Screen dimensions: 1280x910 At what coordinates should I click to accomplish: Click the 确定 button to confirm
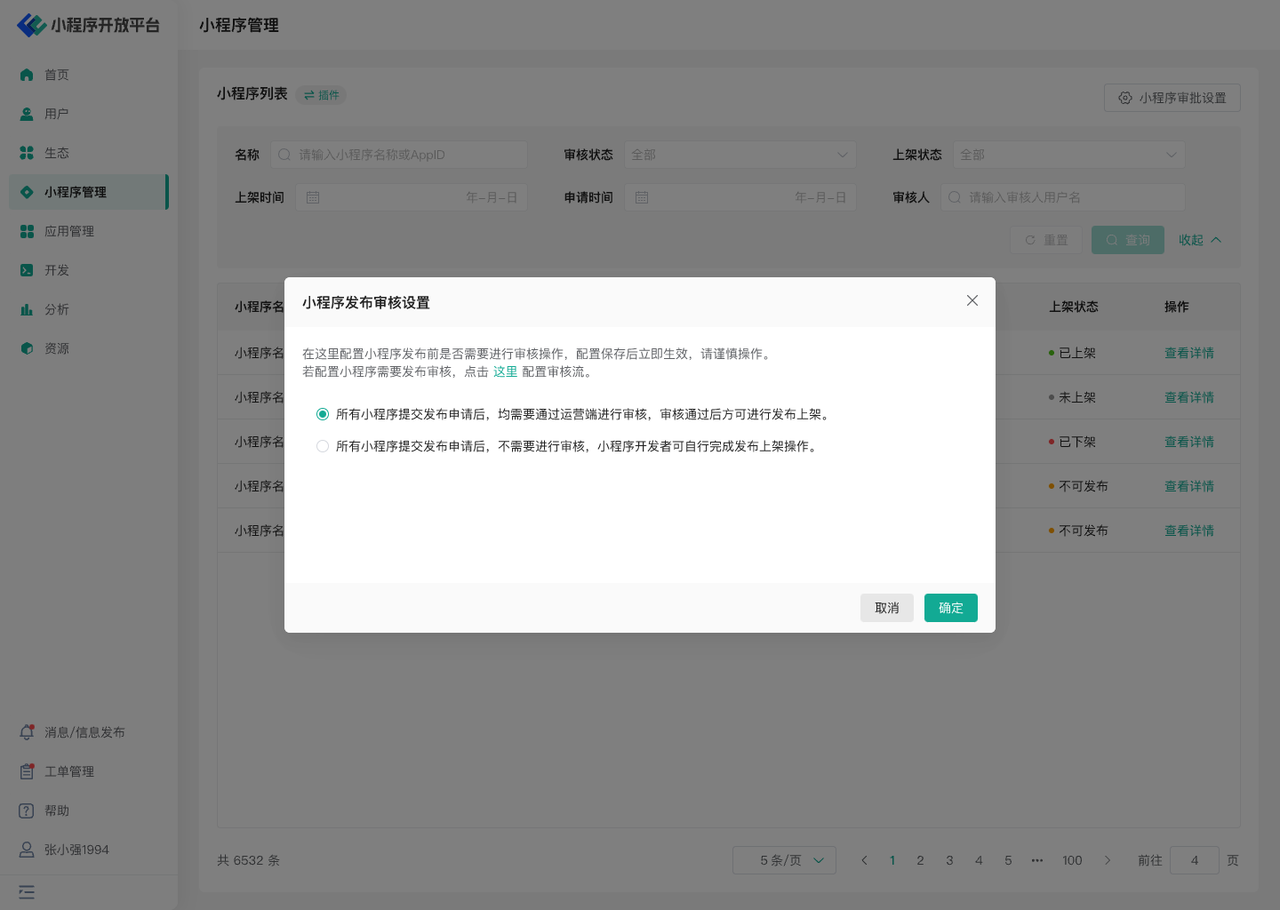click(950, 608)
